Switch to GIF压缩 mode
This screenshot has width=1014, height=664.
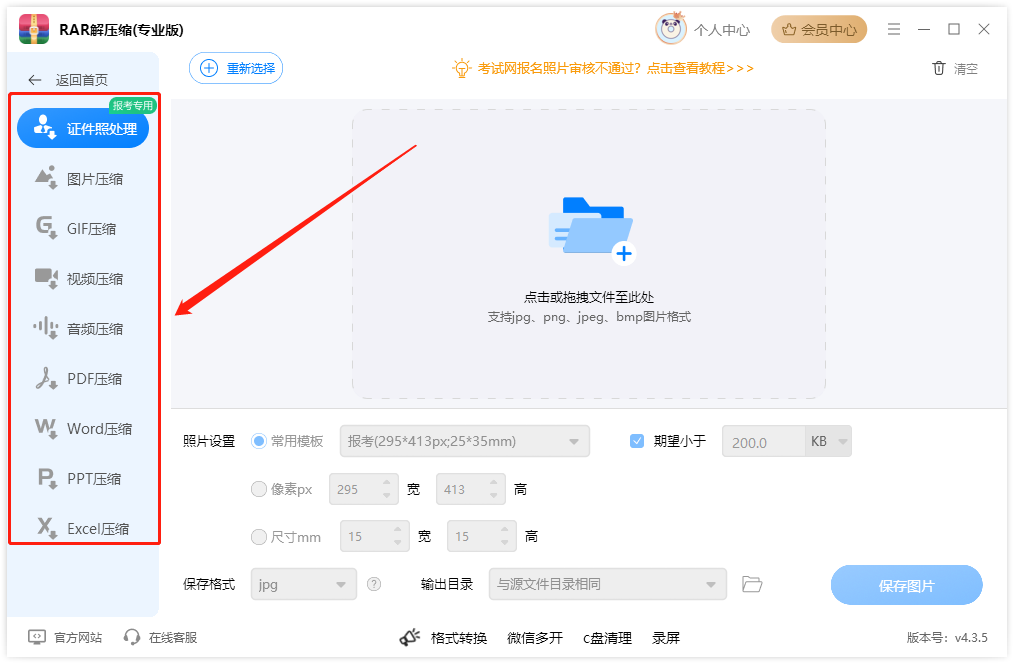pos(84,228)
